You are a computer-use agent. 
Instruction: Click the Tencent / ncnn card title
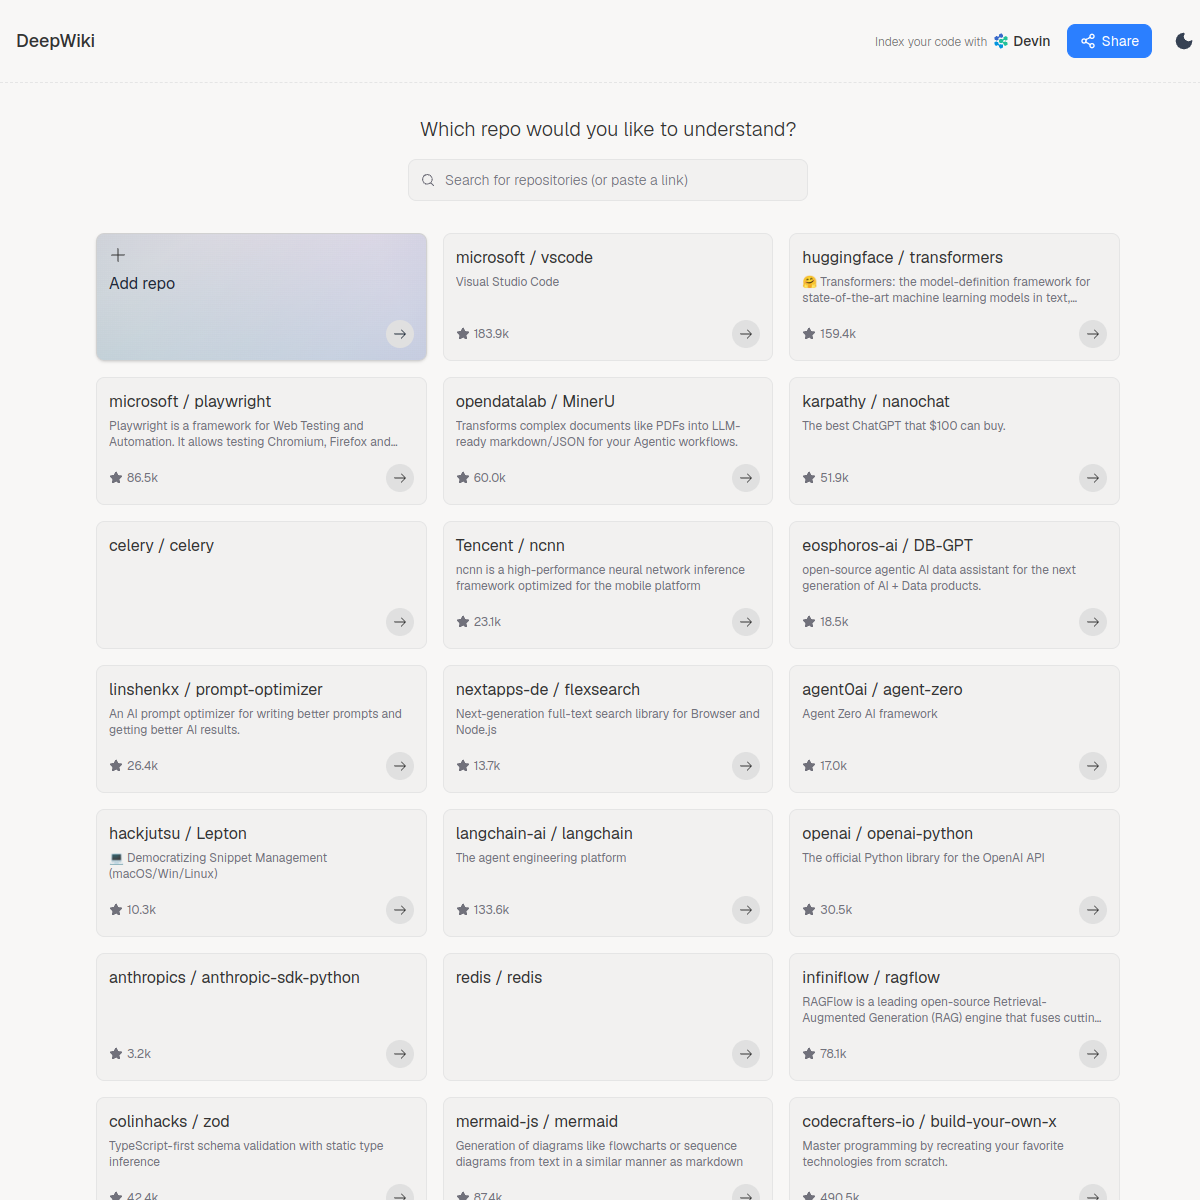pos(510,546)
